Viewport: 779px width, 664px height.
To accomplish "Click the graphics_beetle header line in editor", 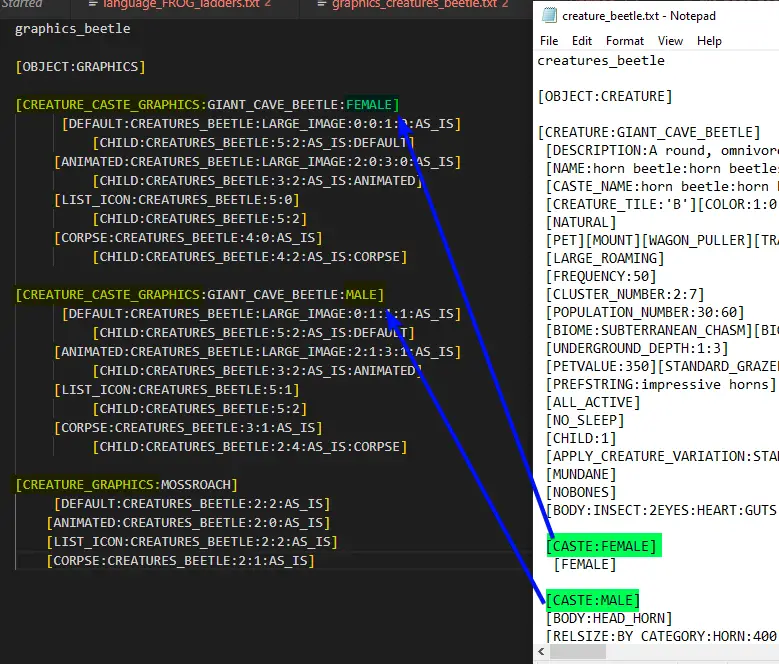I will tap(73, 29).
